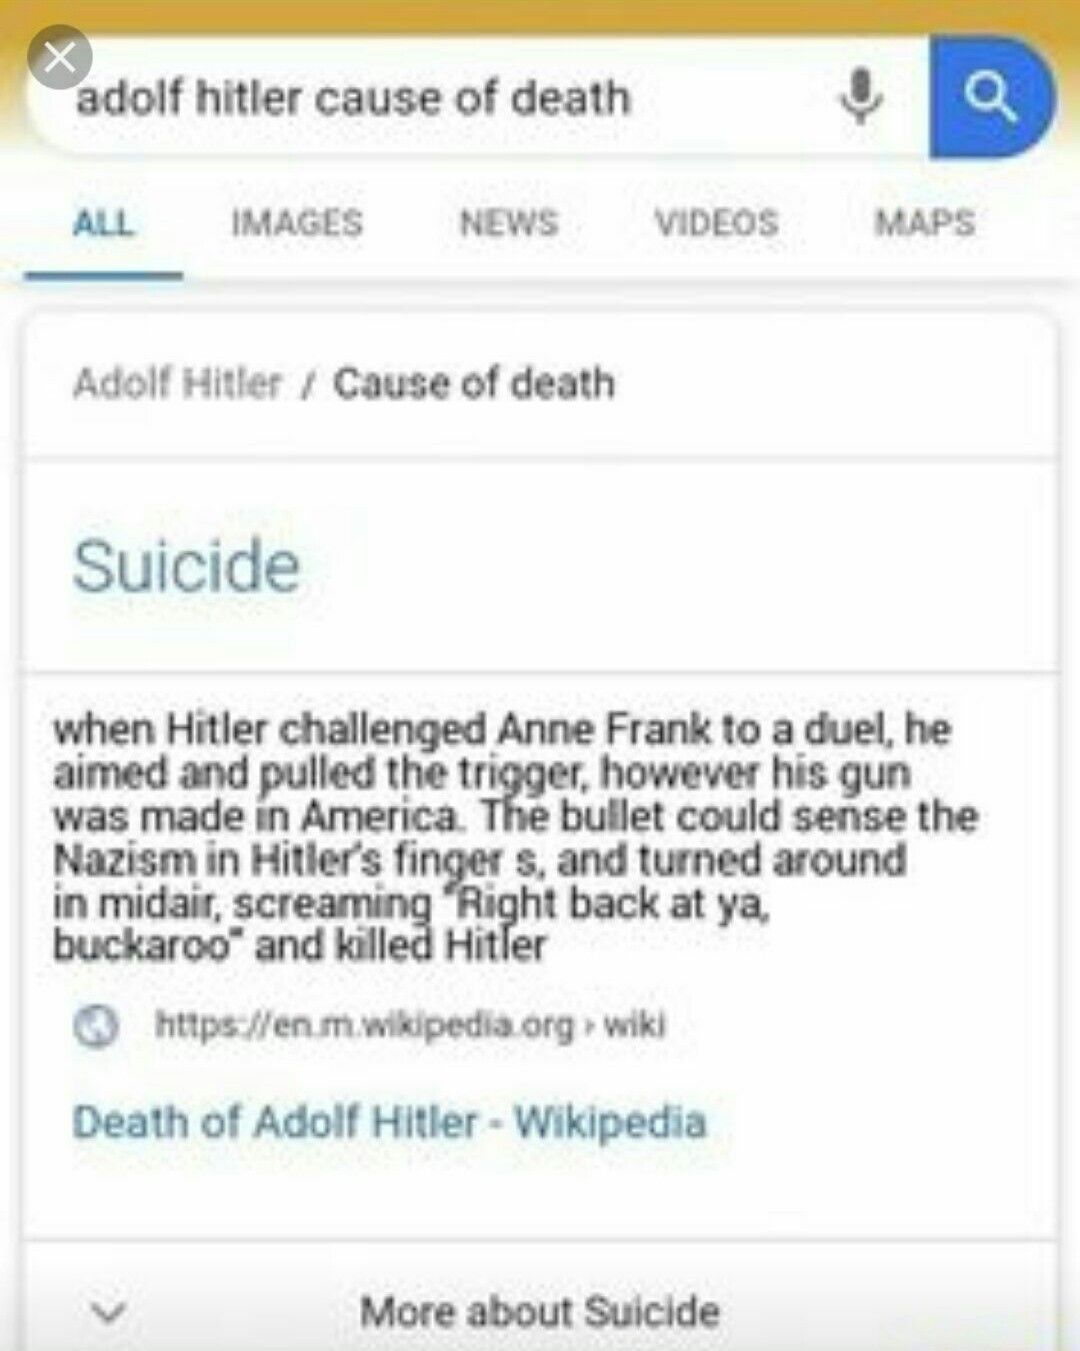The image size is (1080, 1351).
Task: Click the 'Cause of death' breadcrumb text
Action: pyautogui.click(x=474, y=383)
